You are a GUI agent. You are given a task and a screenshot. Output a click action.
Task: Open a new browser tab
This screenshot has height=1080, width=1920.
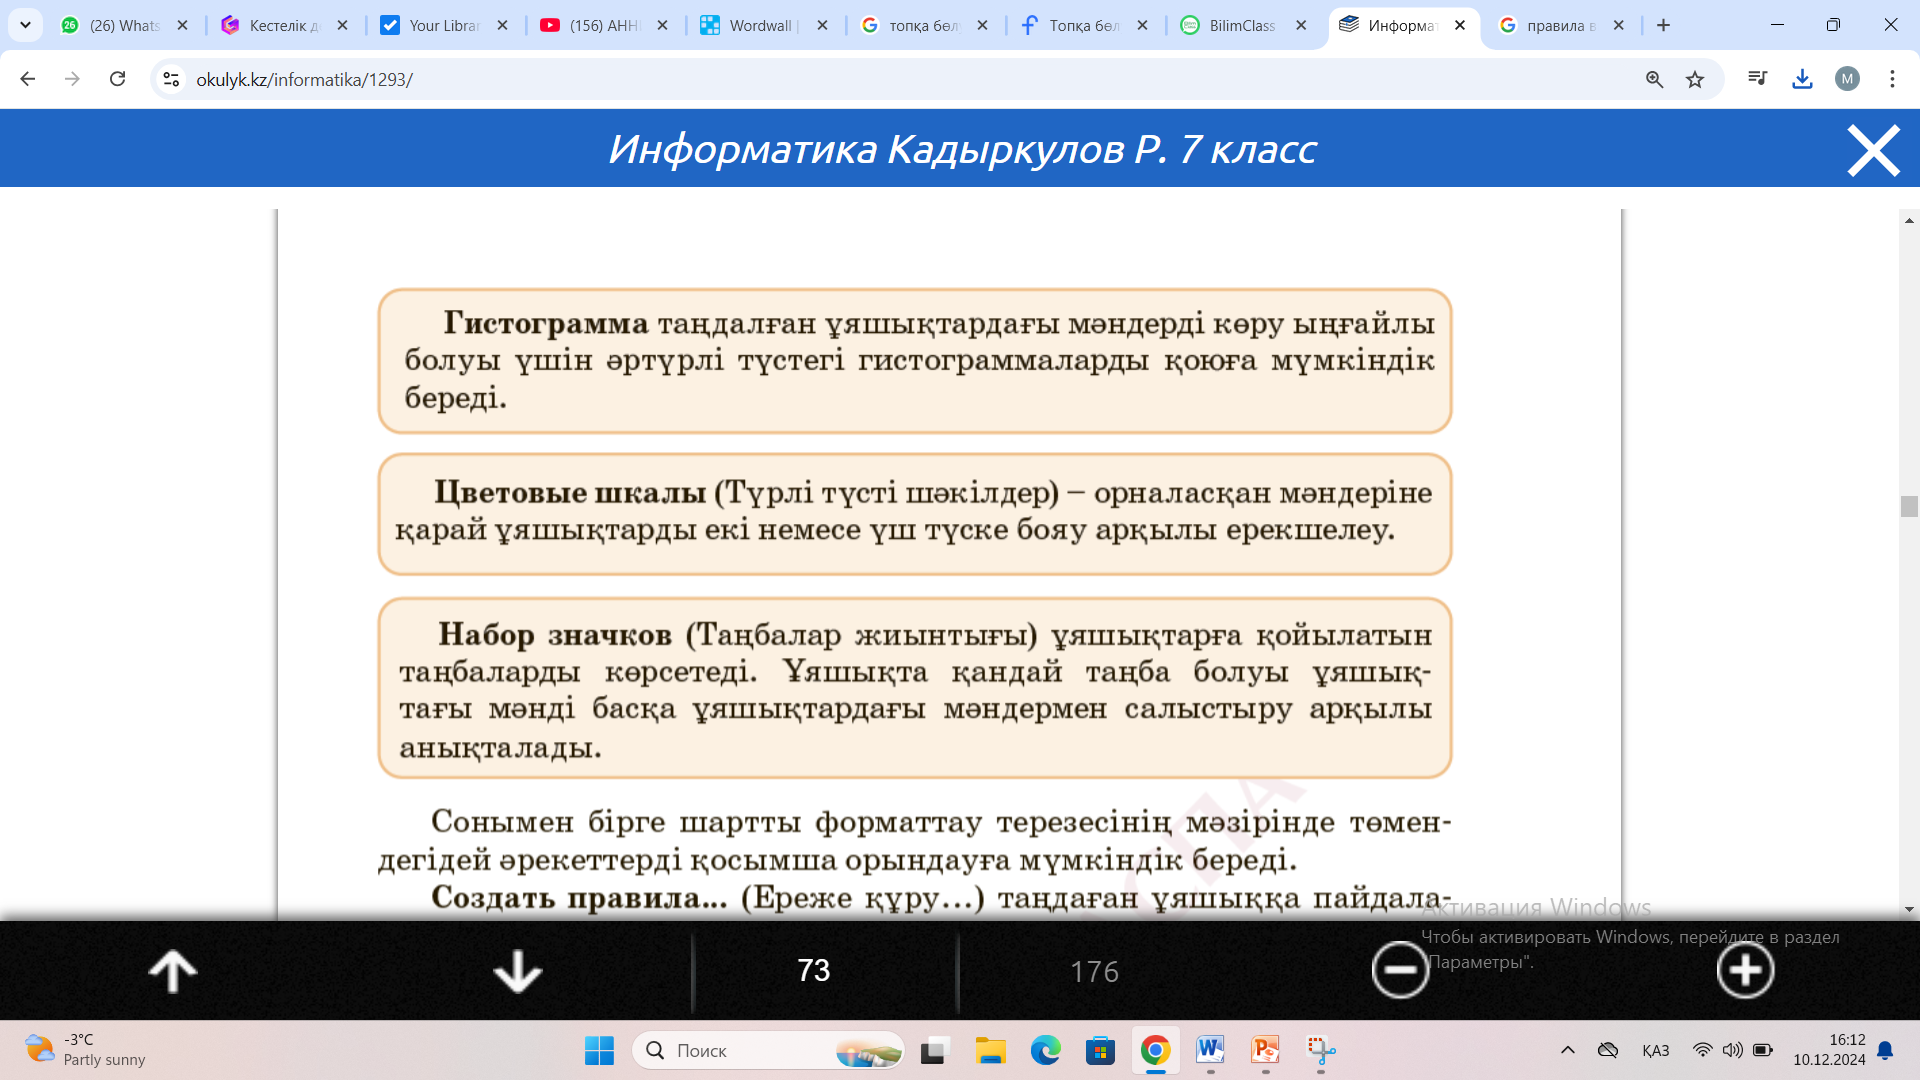(1663, 25)
